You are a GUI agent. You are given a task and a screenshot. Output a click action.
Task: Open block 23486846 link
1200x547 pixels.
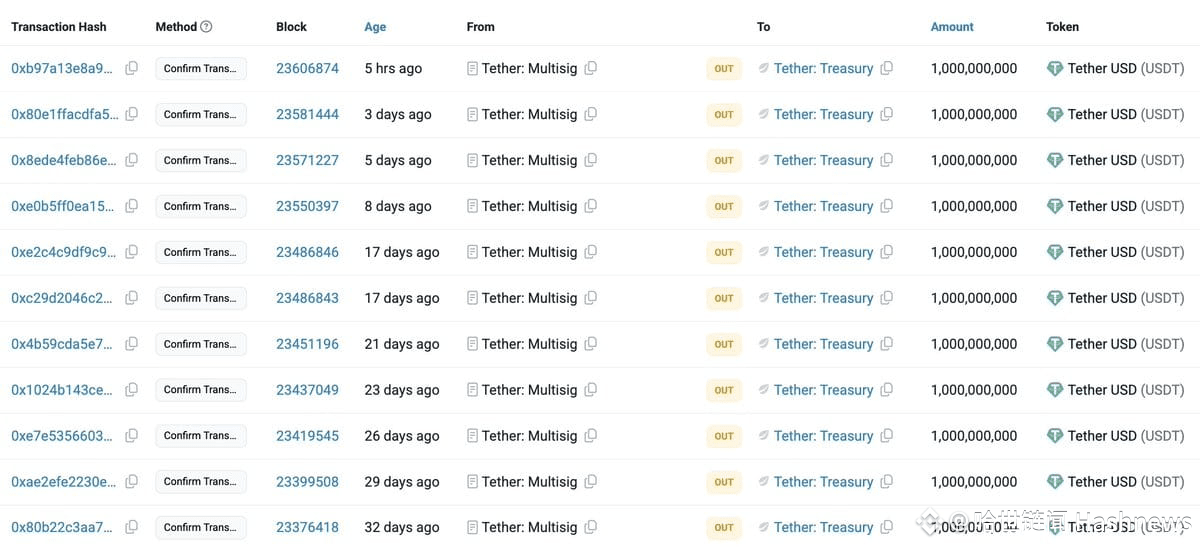pos(307,252)
